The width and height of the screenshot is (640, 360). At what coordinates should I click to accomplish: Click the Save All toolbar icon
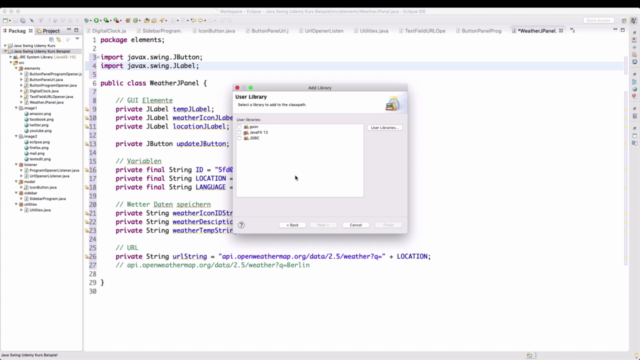coord(23,20)
